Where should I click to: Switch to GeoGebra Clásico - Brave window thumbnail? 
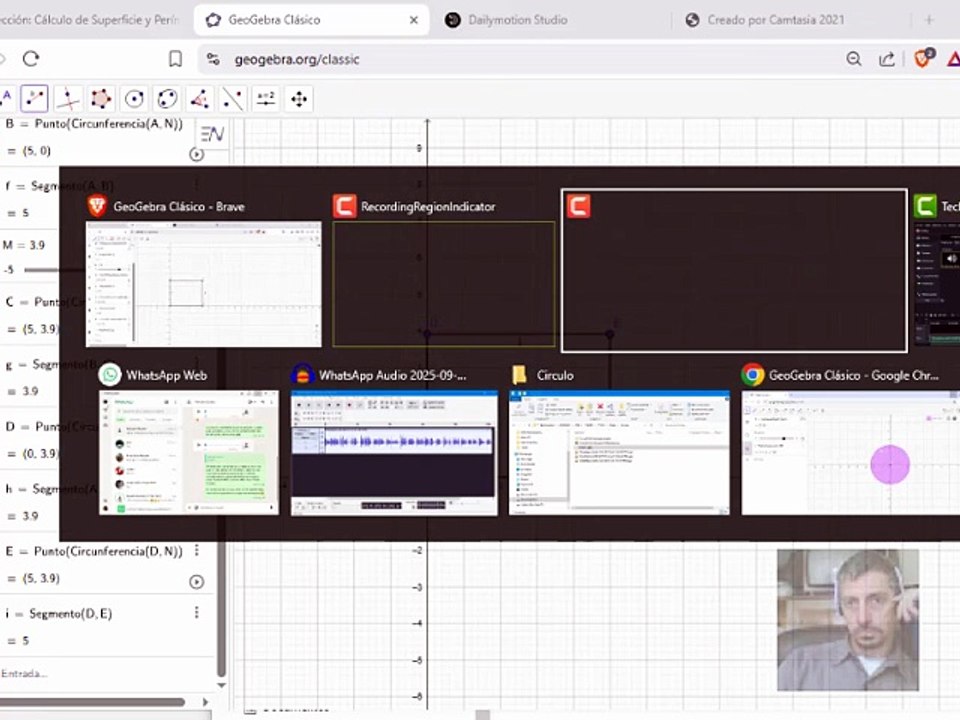(x=203, y=285)
